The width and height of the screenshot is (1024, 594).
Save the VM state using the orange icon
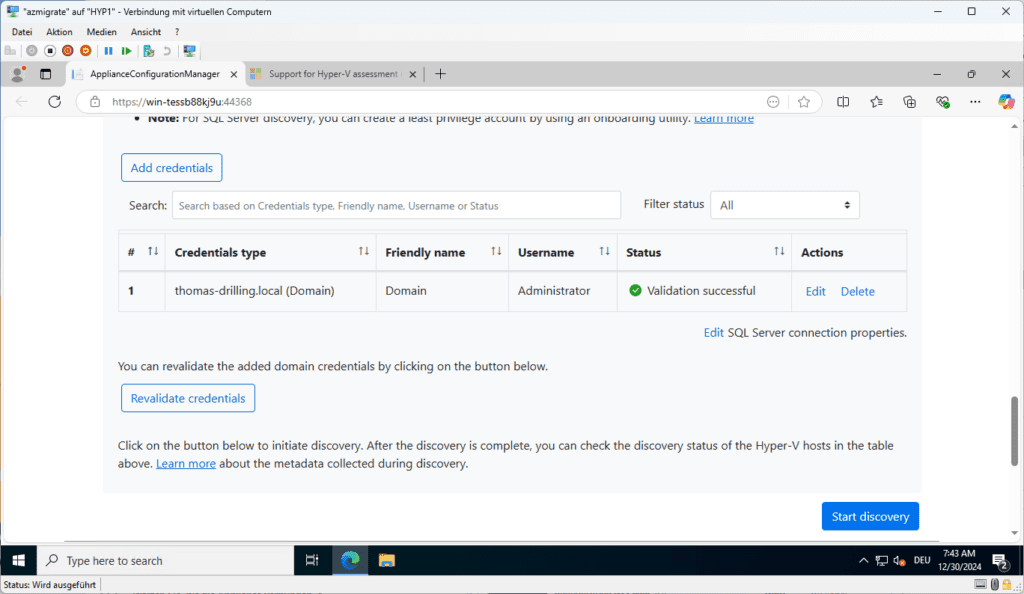(86, 51)
